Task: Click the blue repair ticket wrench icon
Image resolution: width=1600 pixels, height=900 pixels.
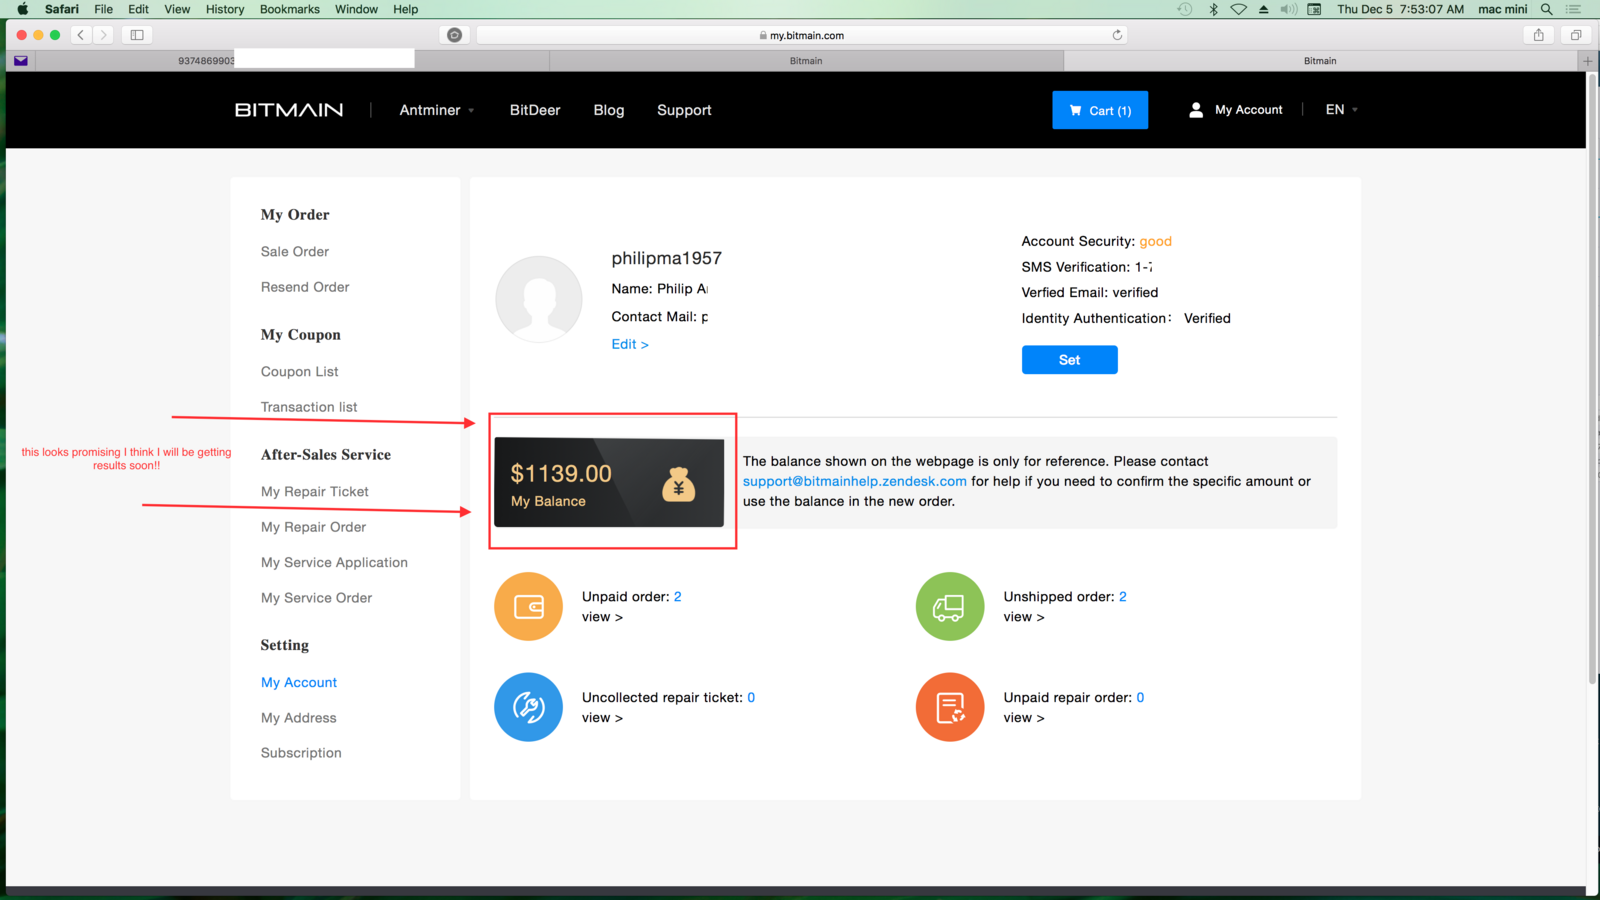Action: point(529,707)
